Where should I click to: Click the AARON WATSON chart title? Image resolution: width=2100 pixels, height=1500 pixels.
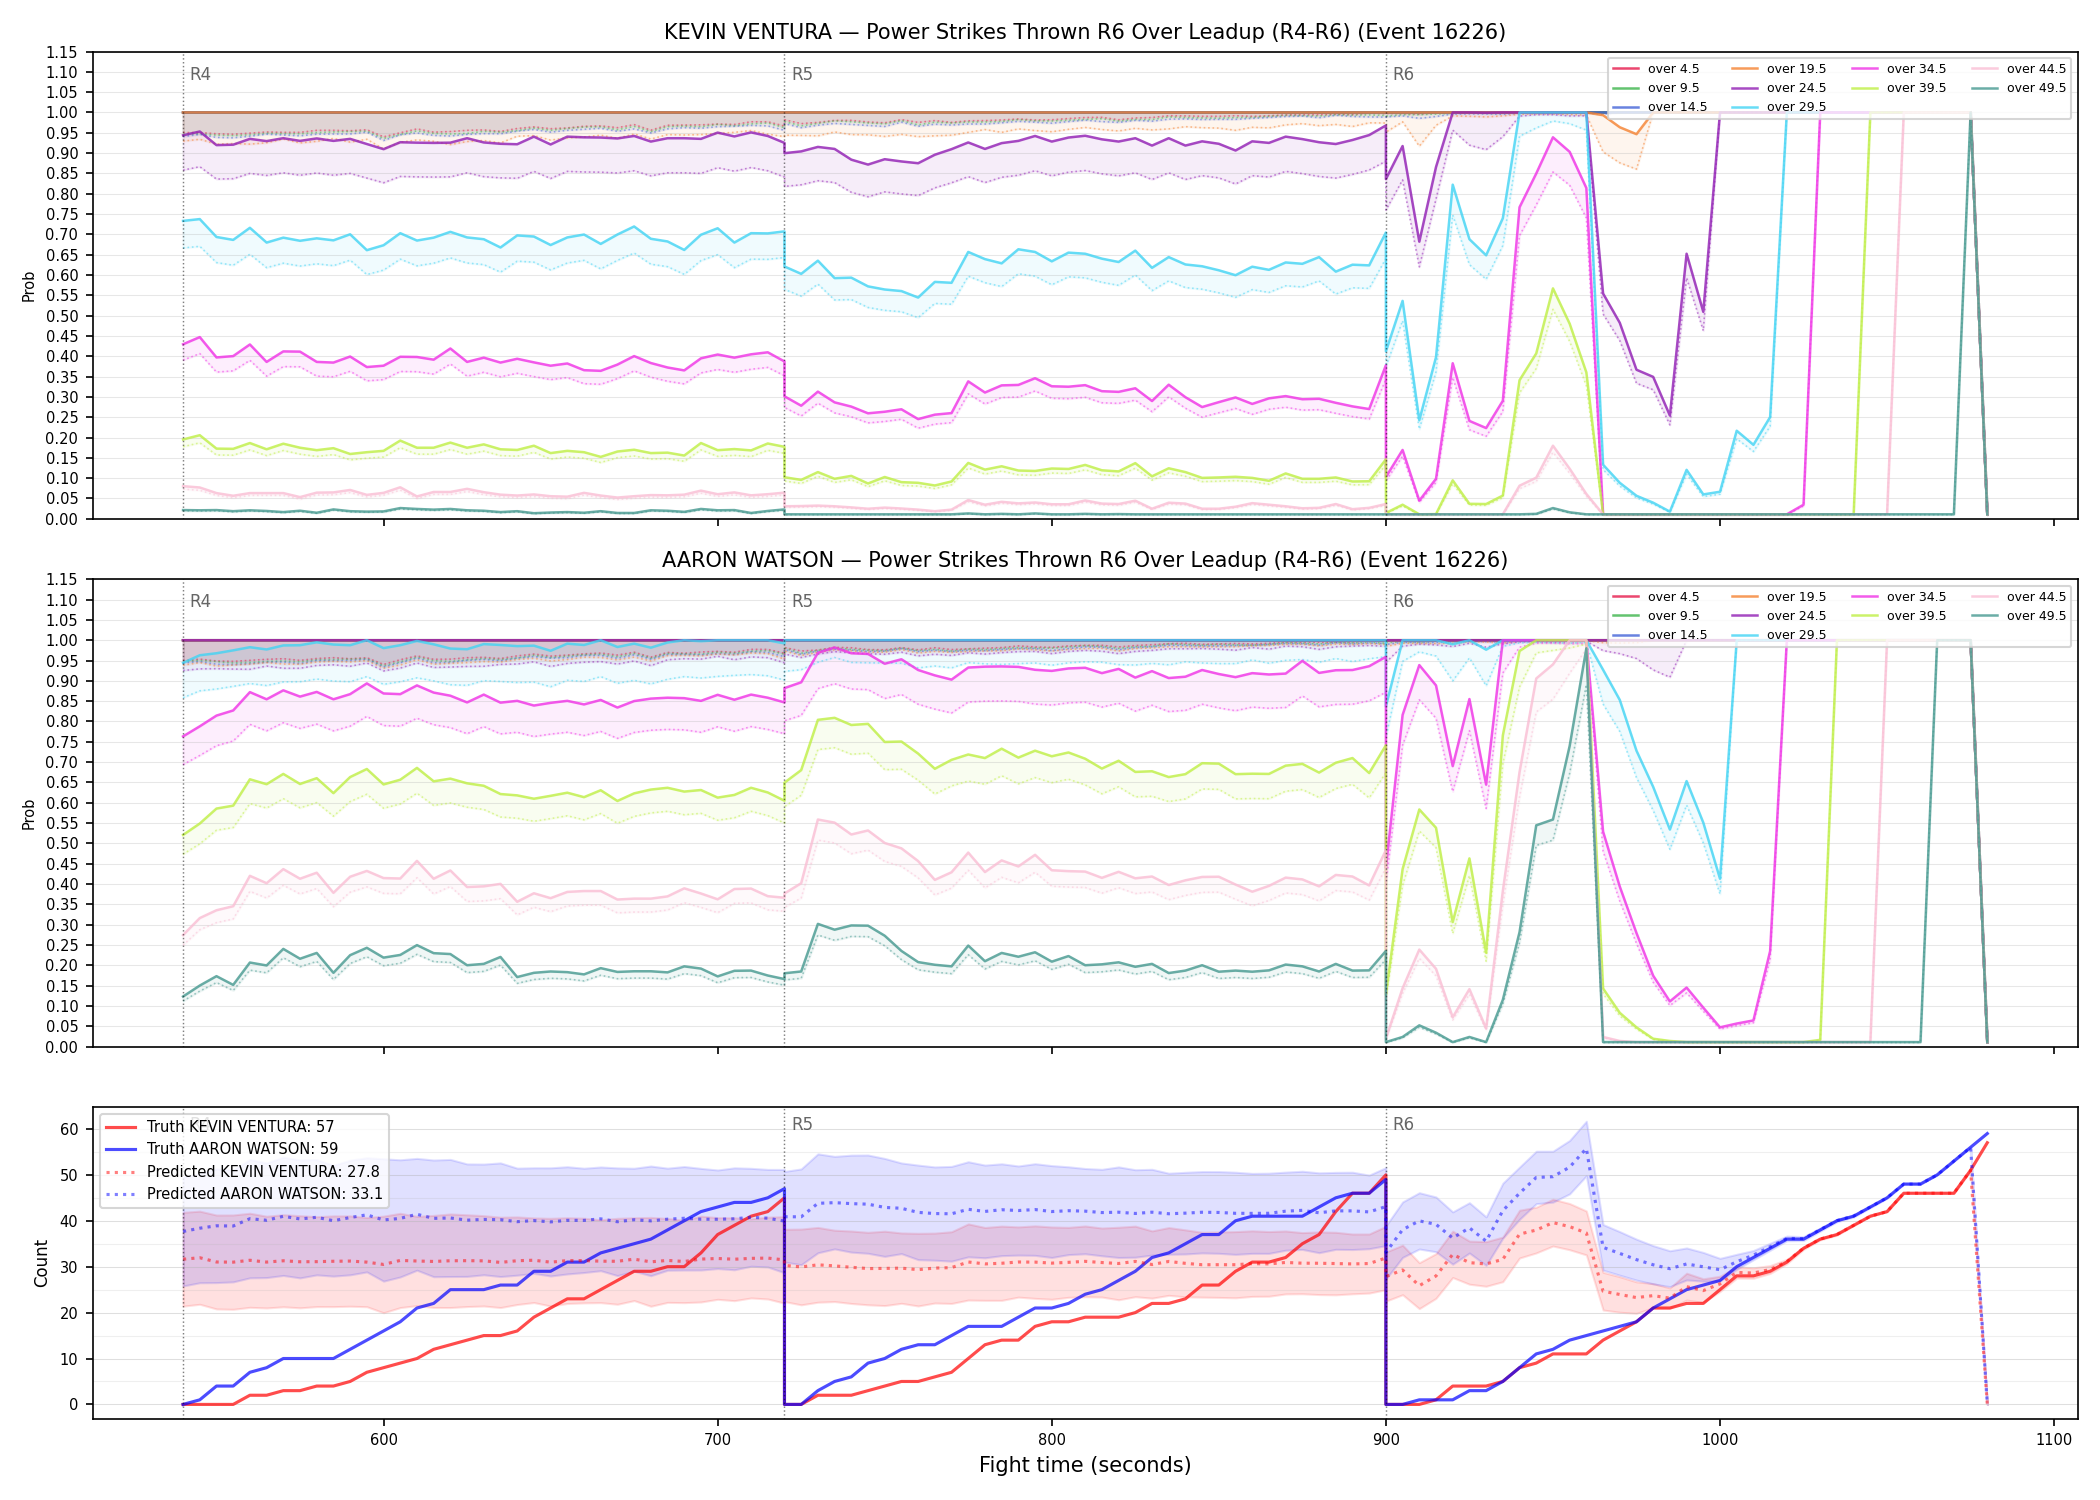coord(1085,560)
